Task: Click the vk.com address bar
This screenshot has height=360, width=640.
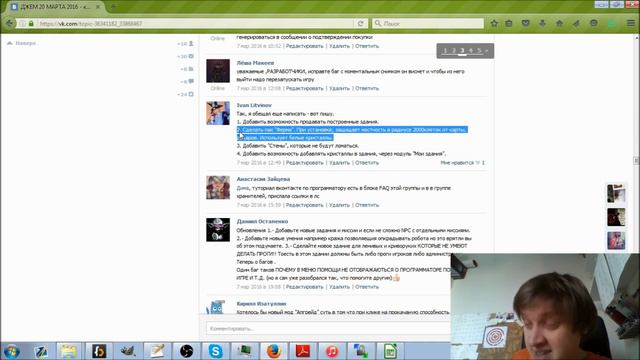Action: click(196, 23)
